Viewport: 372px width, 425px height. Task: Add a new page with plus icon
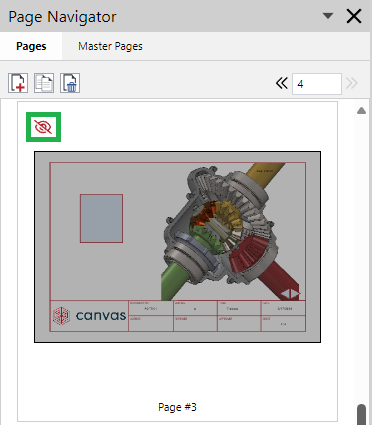coord(18,83)
